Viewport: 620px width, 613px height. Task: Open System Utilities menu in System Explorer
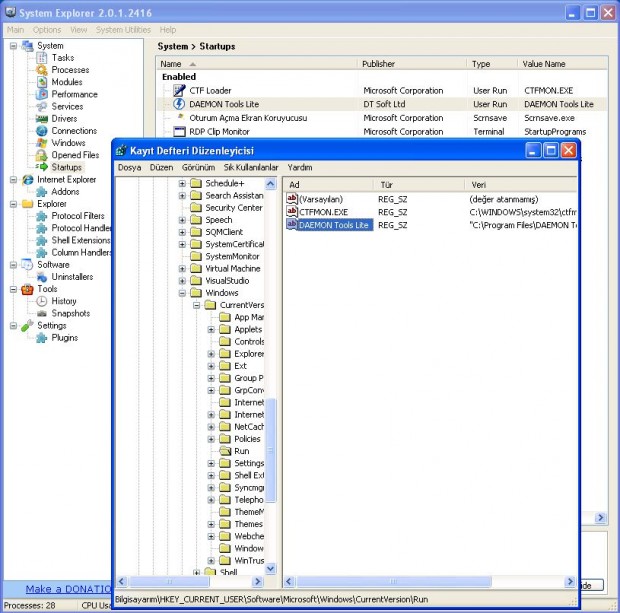click(123, 30)
